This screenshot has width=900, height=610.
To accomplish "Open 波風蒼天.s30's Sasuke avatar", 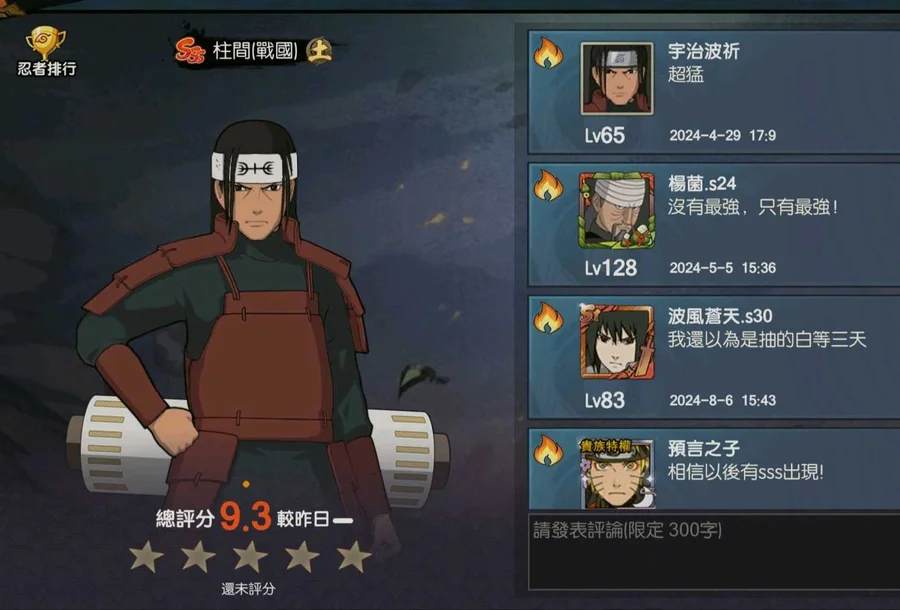I will tap(617, 343).
